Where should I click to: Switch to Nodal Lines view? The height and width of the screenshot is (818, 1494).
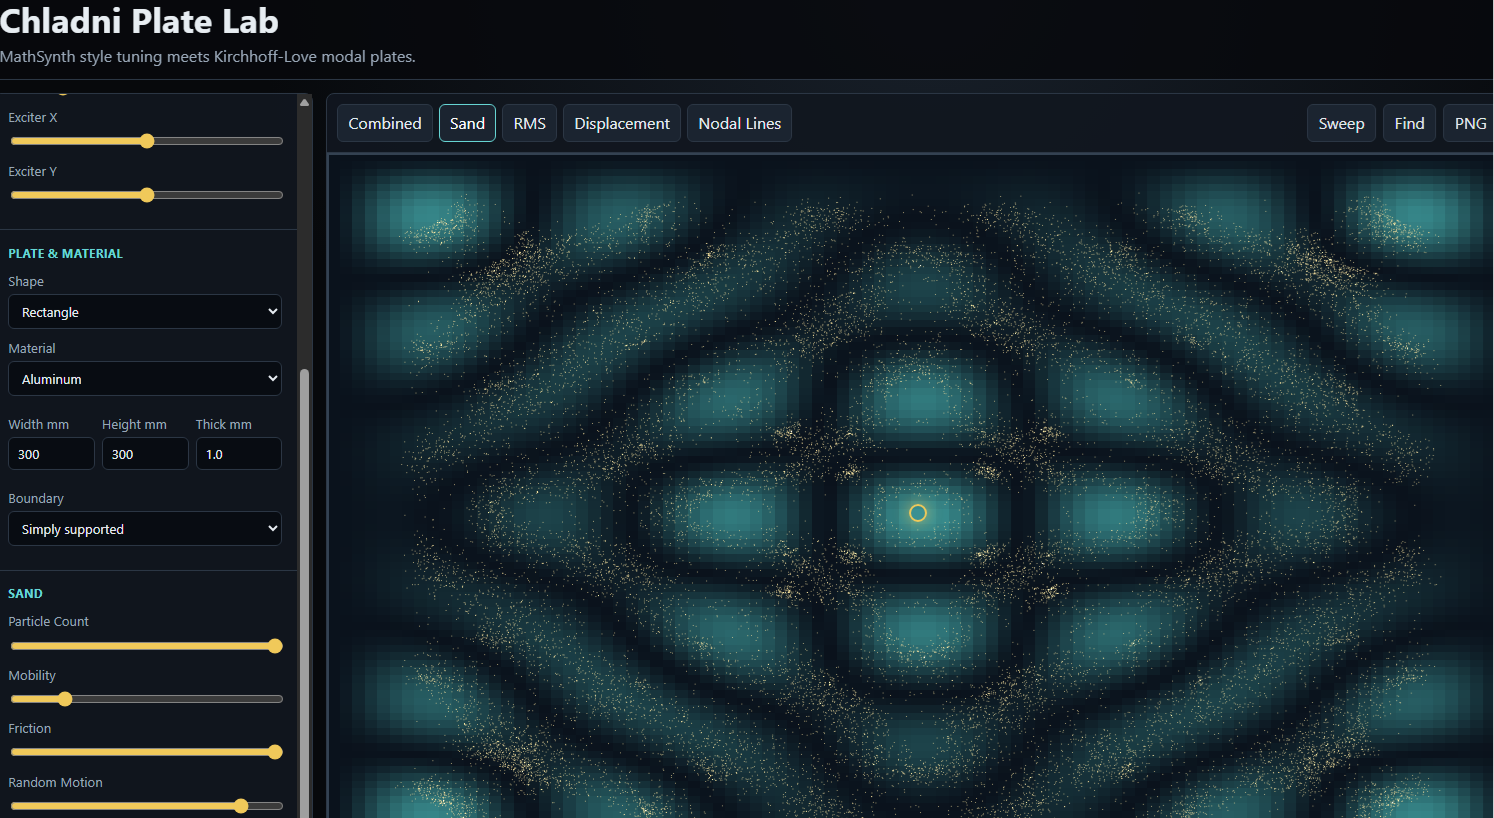pos(740,123)
